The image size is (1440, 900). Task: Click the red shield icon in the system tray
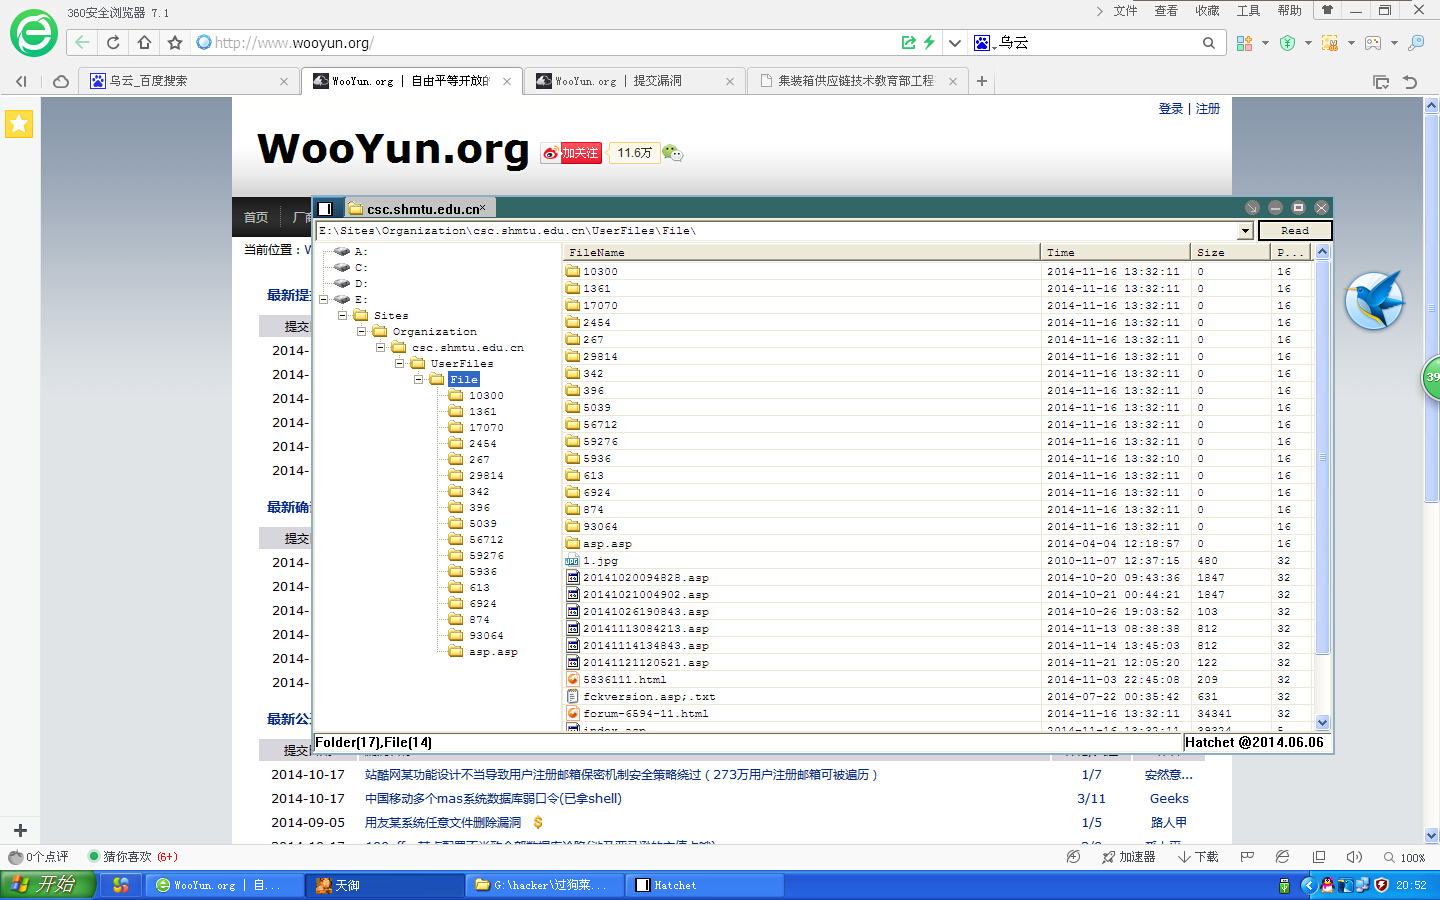[1382, 885]
